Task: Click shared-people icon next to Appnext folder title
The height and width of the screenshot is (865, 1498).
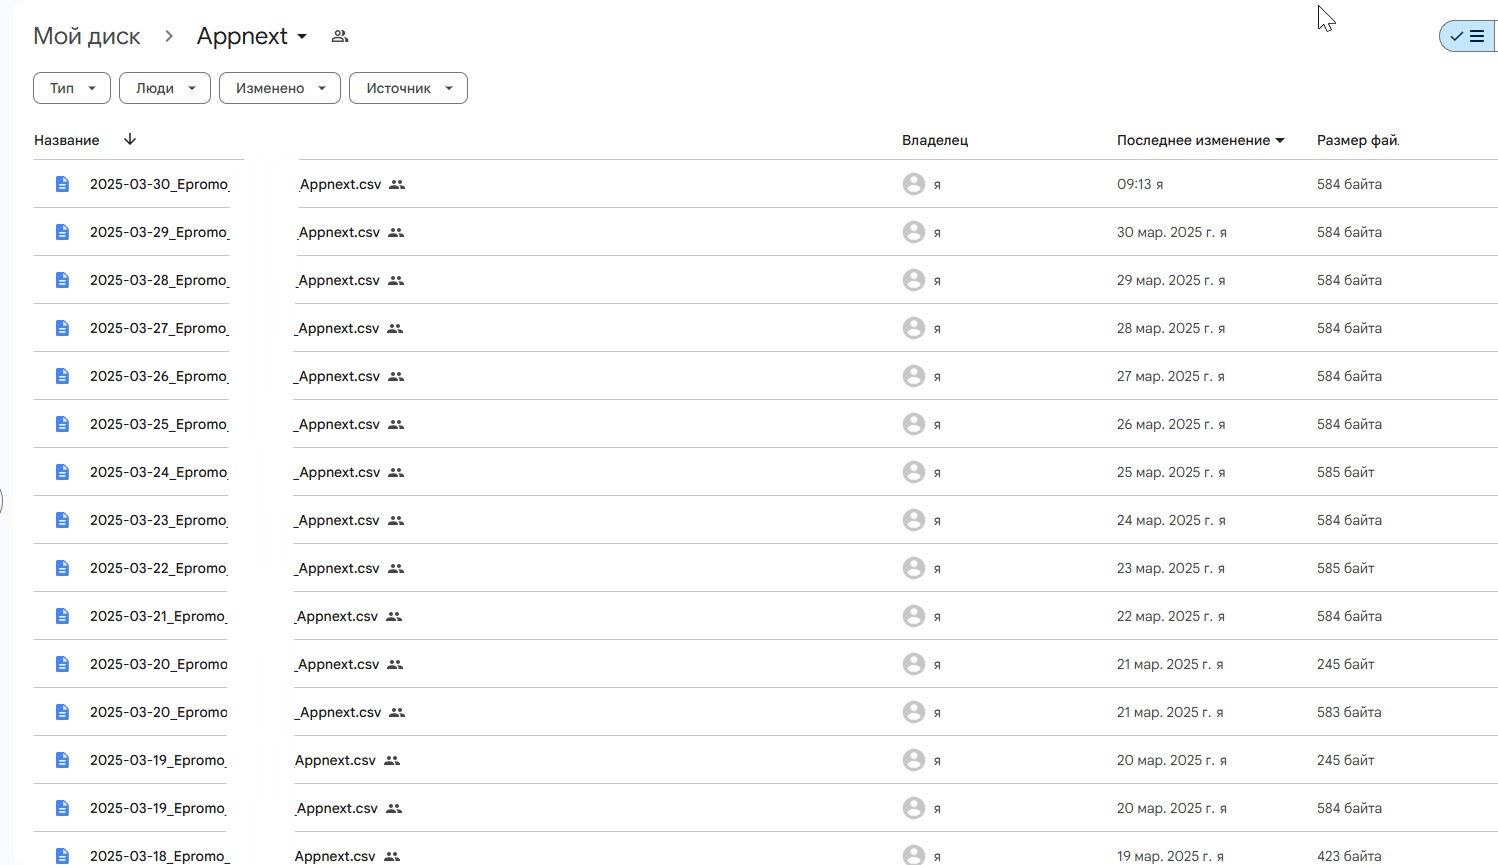Action: click(340, 36)
